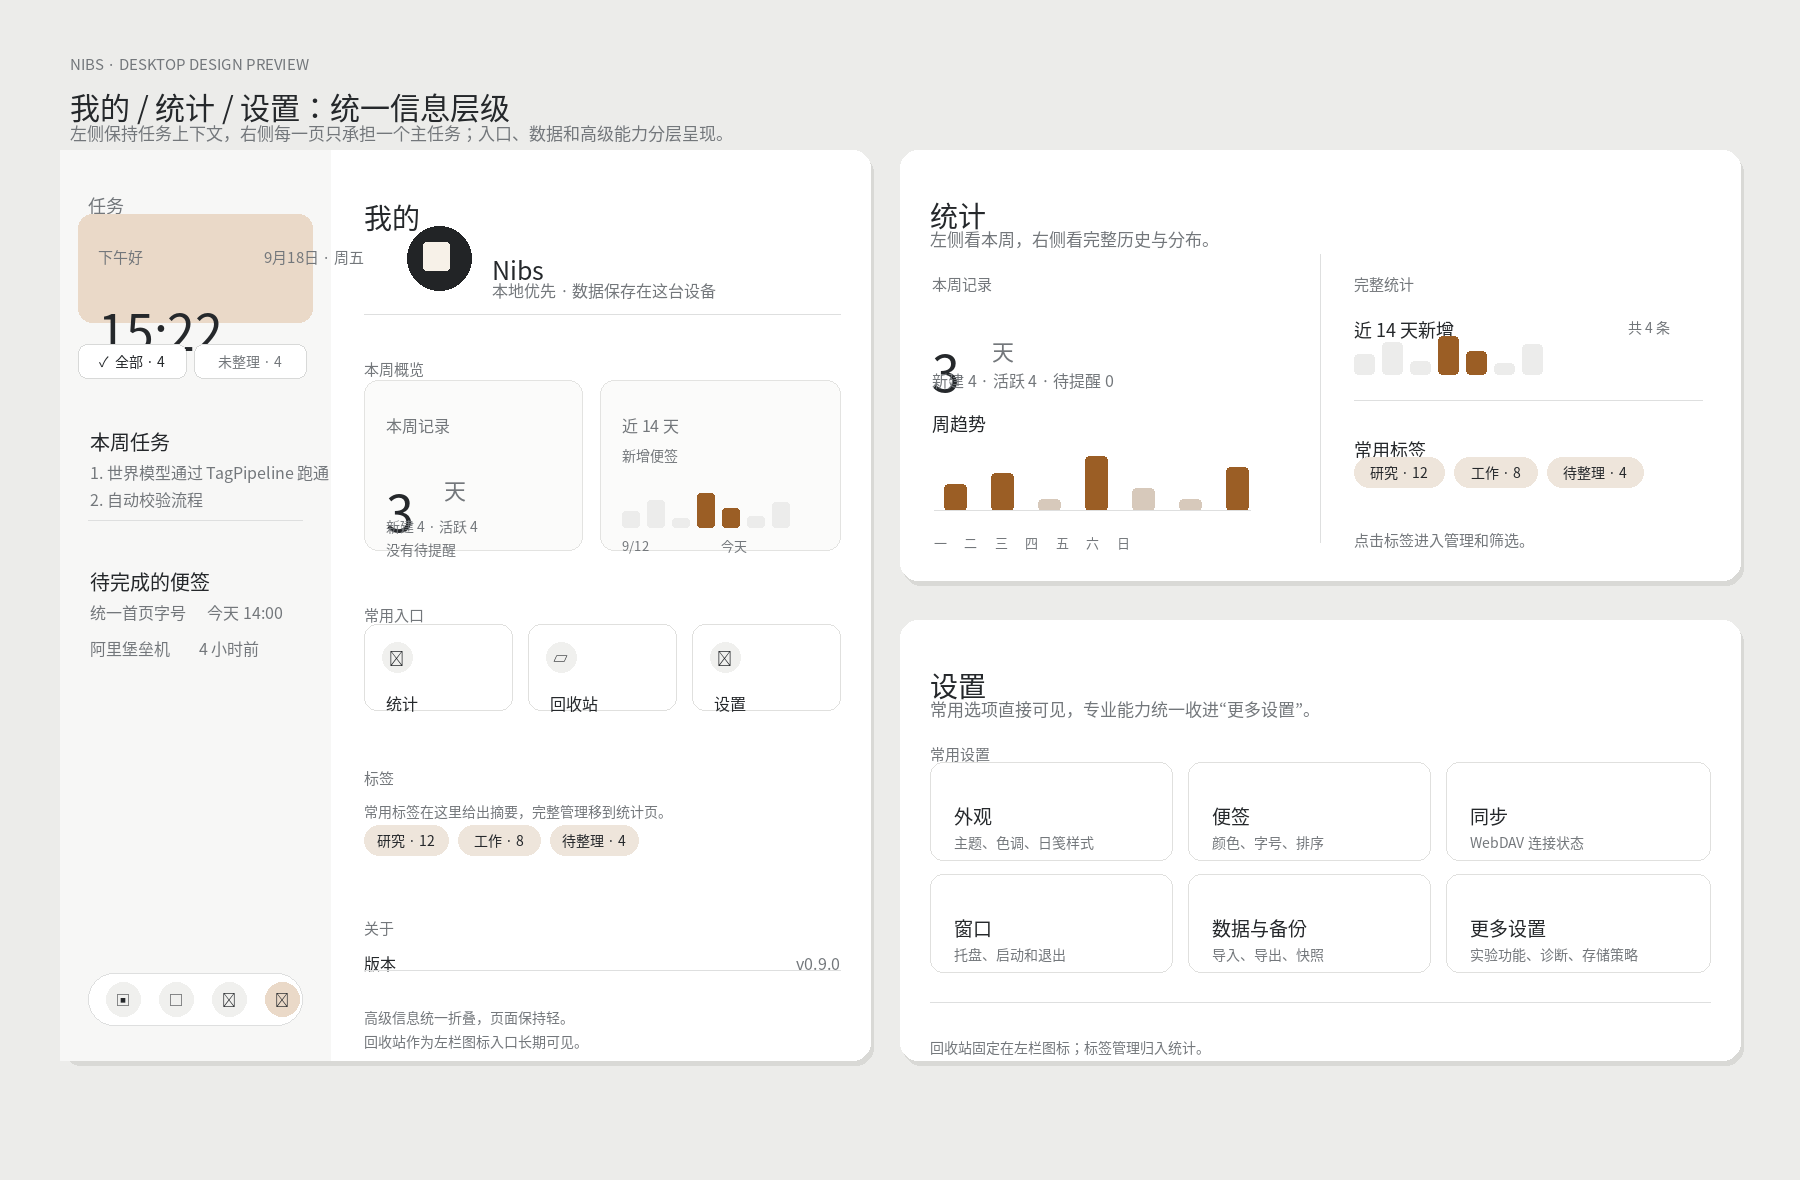Open the 更多设置 settings card
1800x1180 pixels.
tap(1578, 923)
